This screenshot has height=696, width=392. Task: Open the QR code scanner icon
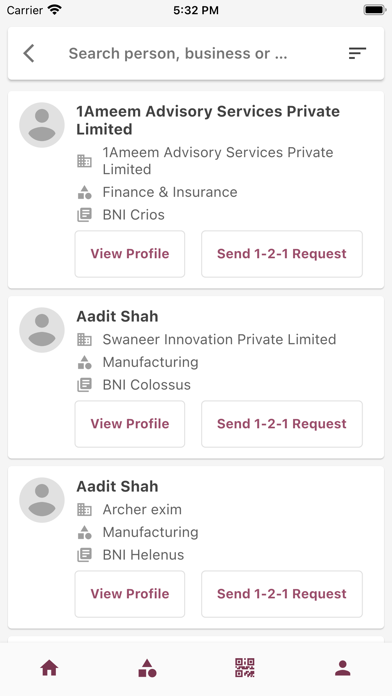[245, 668]
